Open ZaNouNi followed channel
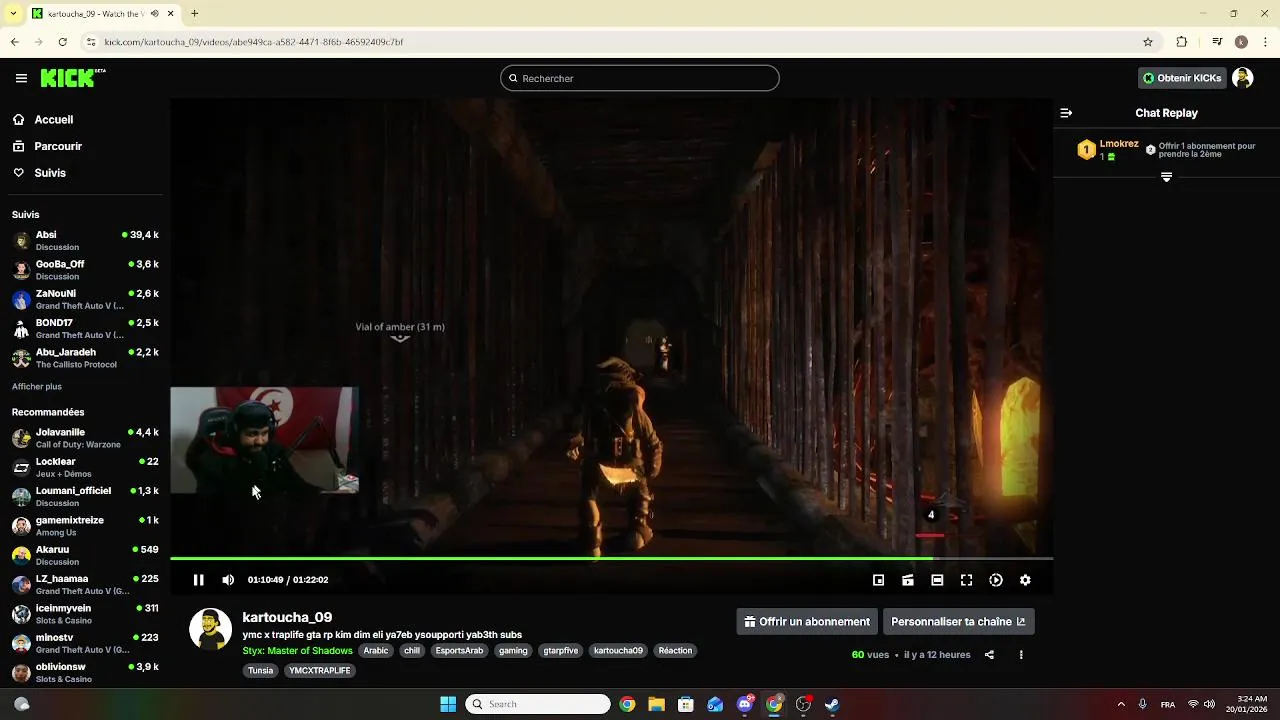 tap(85, 299)
